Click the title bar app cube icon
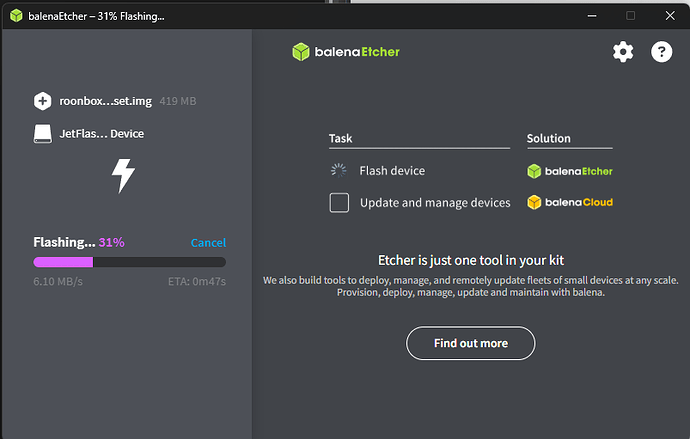Image resolution: width=690 pixels, height=439 pixels. click(16, 16)
